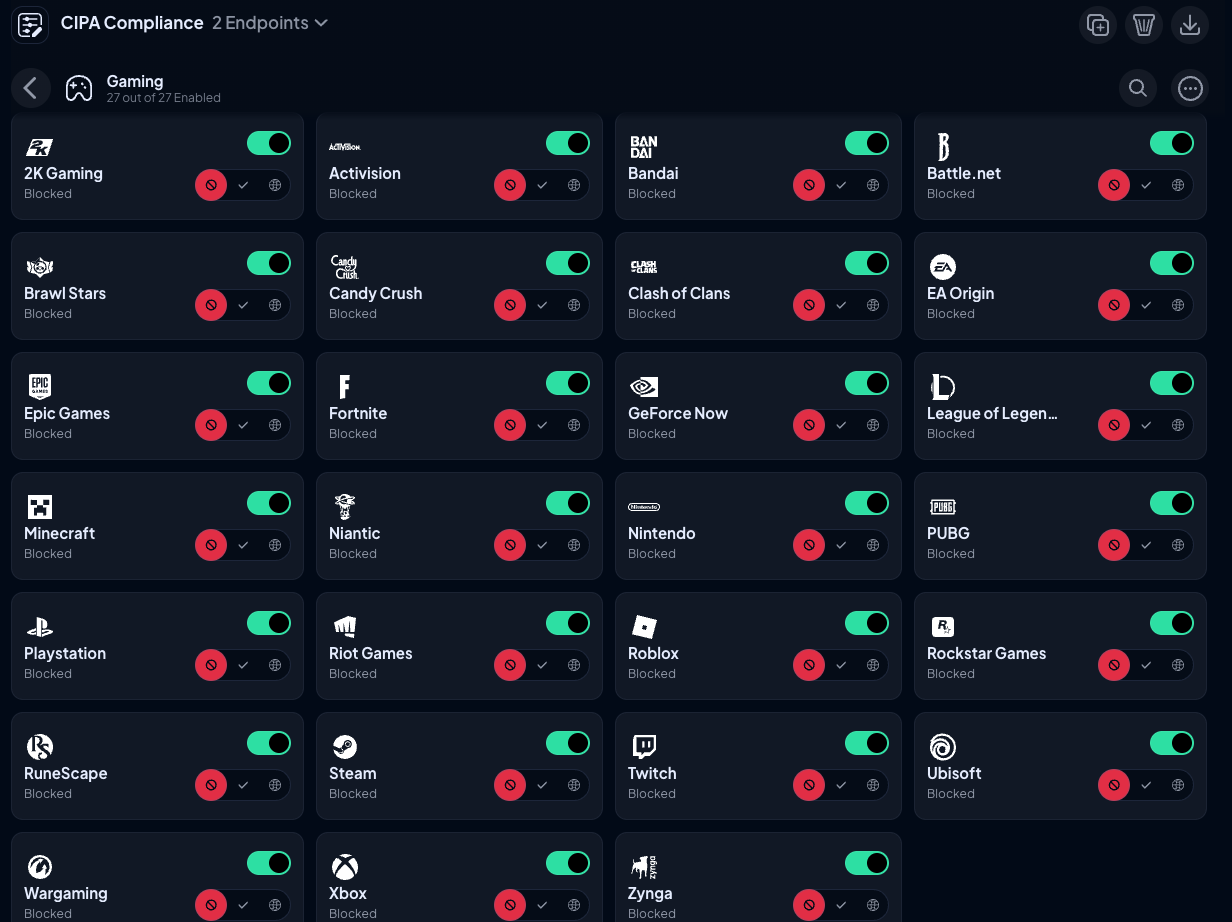Go back using the left arrow button

coord(31,88)
